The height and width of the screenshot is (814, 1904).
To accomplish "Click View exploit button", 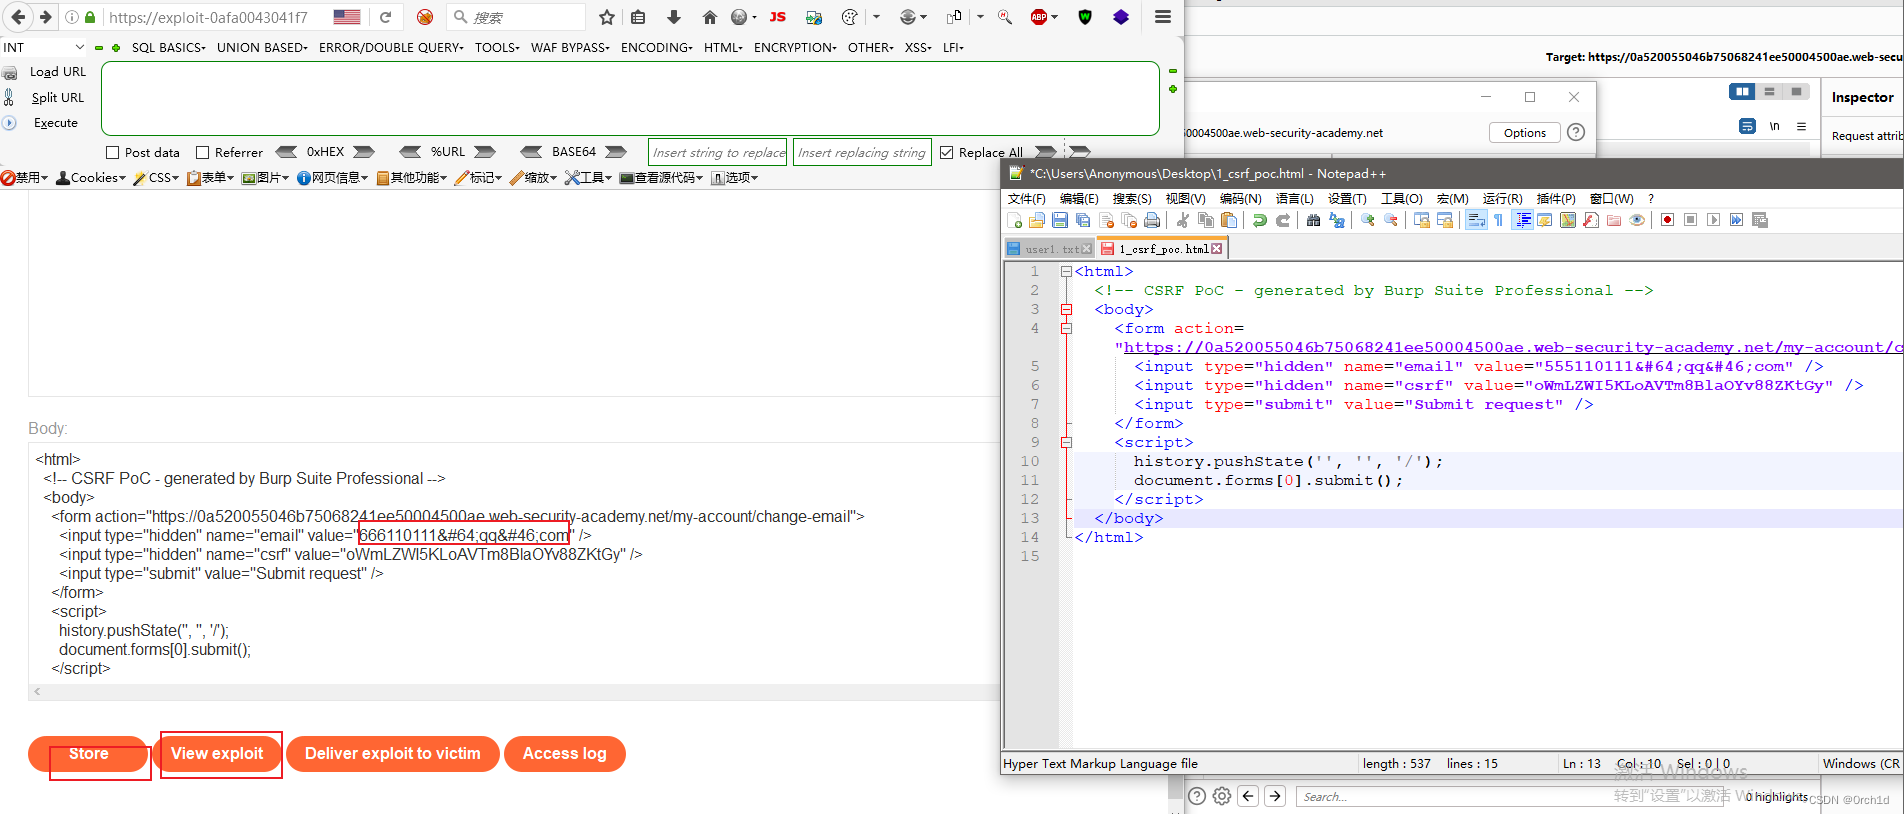I will click(217, 753).
